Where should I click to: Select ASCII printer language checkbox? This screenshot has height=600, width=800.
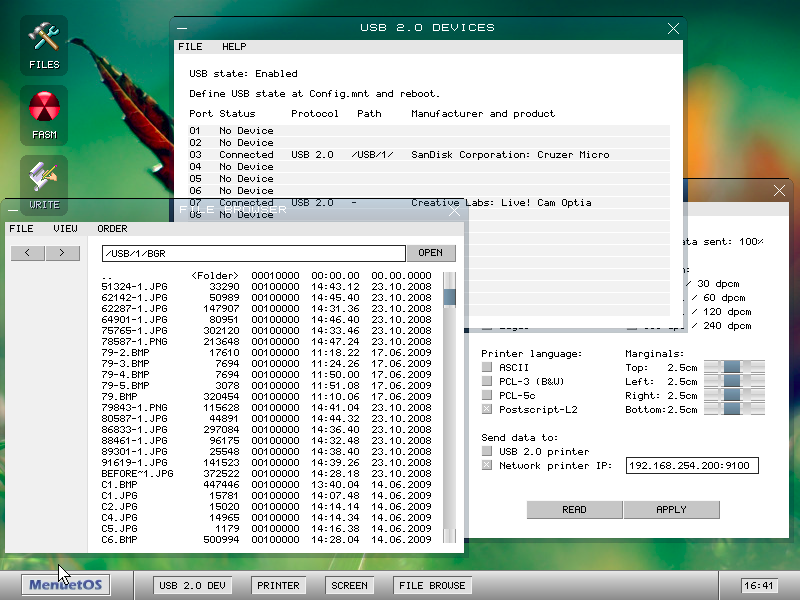coord(487,368)
